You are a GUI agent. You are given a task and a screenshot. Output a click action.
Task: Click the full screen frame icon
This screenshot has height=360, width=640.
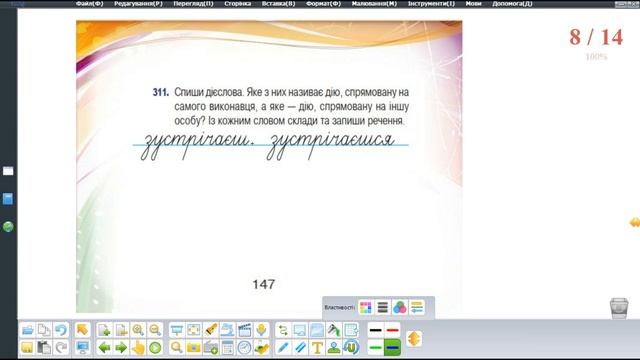pyautogui.click(x=193, y=330)
